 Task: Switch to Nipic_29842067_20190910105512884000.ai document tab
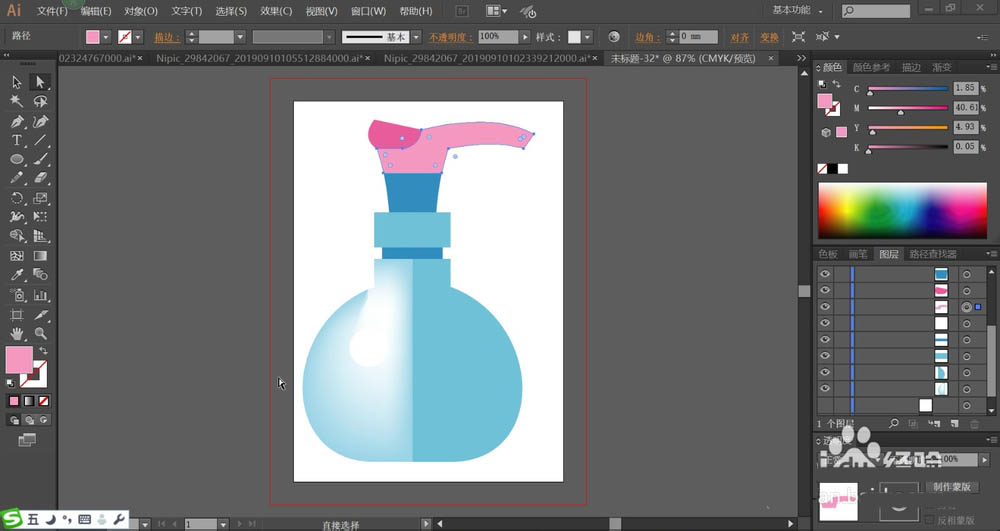(262, 58)
